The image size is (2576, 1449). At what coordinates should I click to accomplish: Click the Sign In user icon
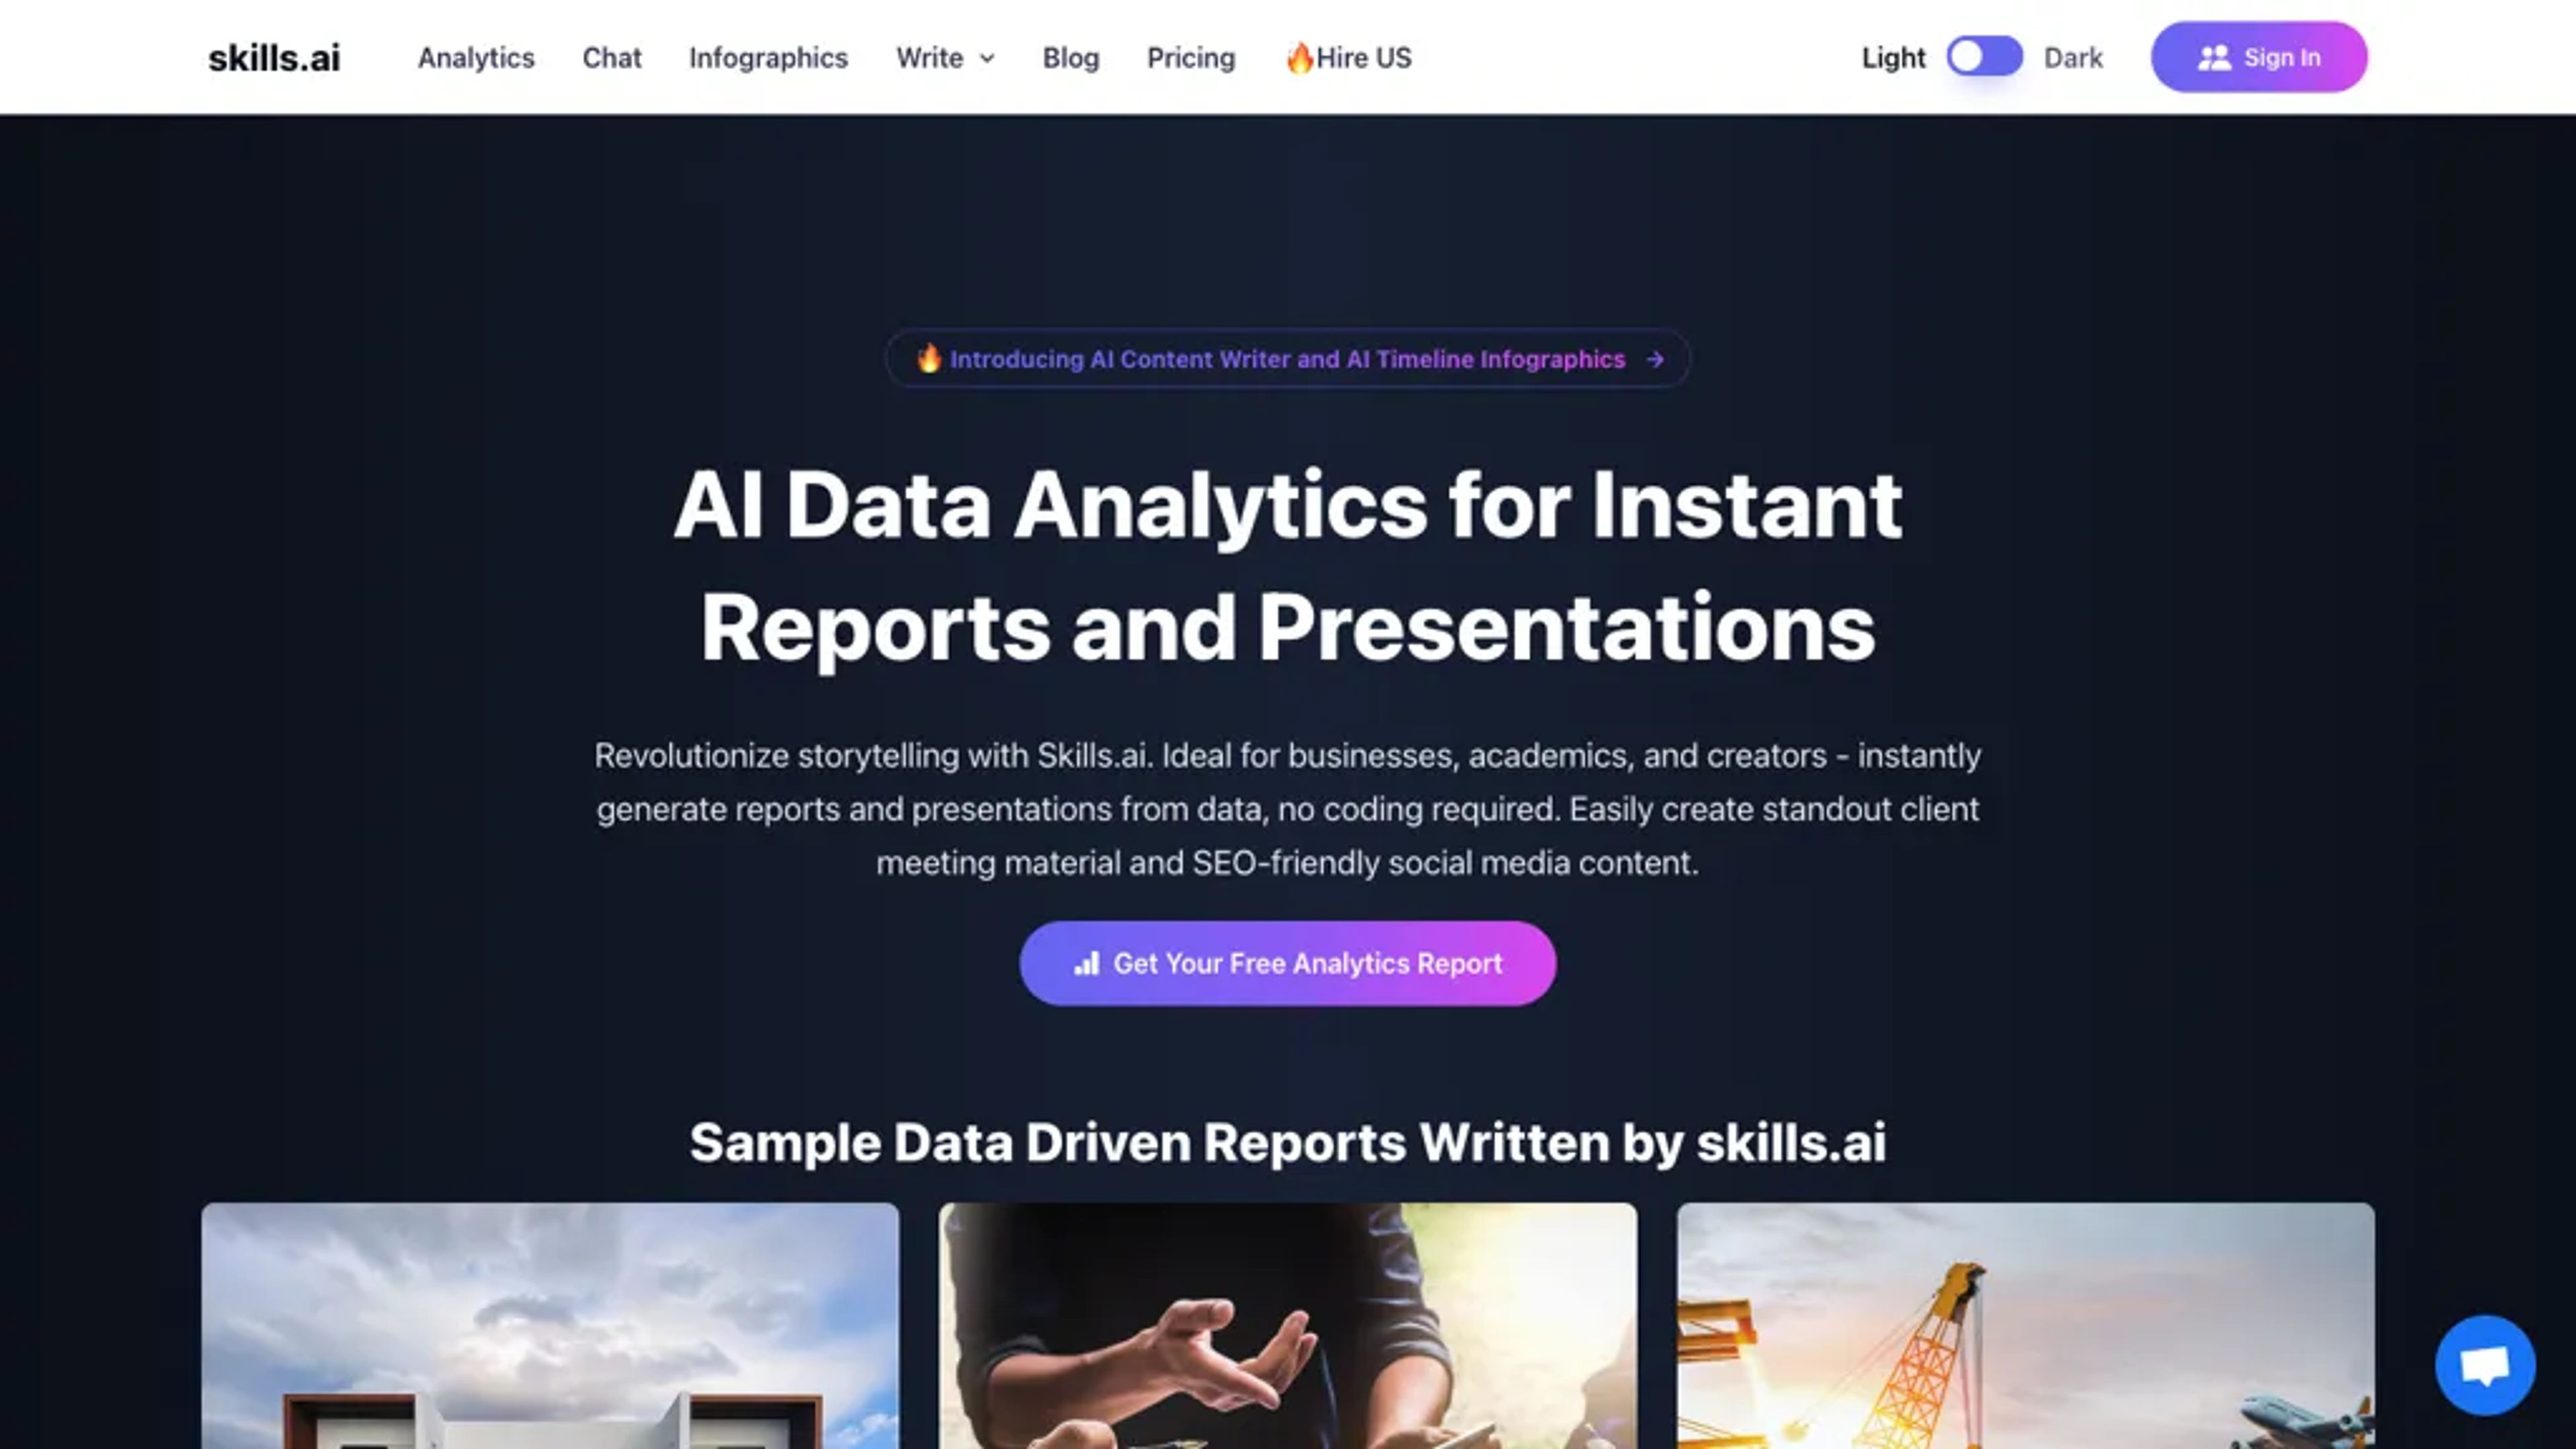2215,56
